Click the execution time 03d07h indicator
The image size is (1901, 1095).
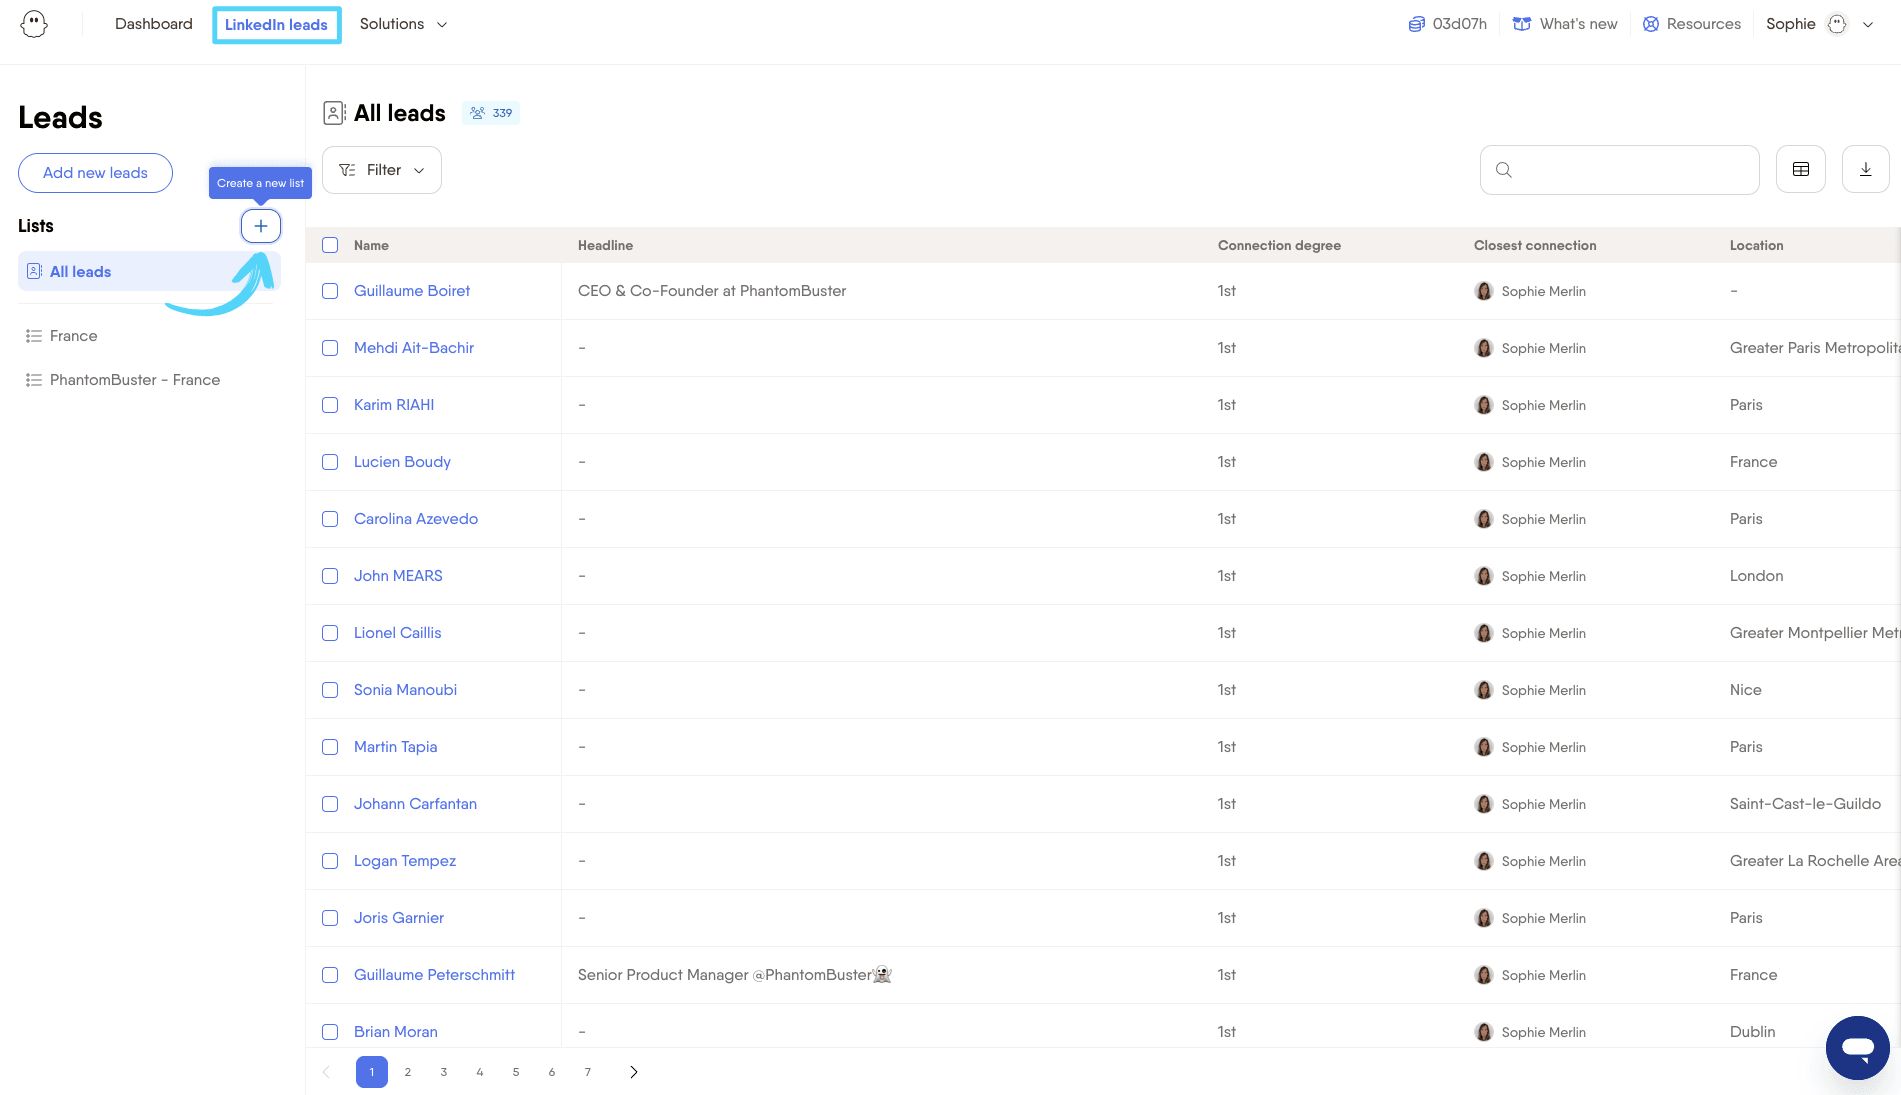[x=1447, y=24]
